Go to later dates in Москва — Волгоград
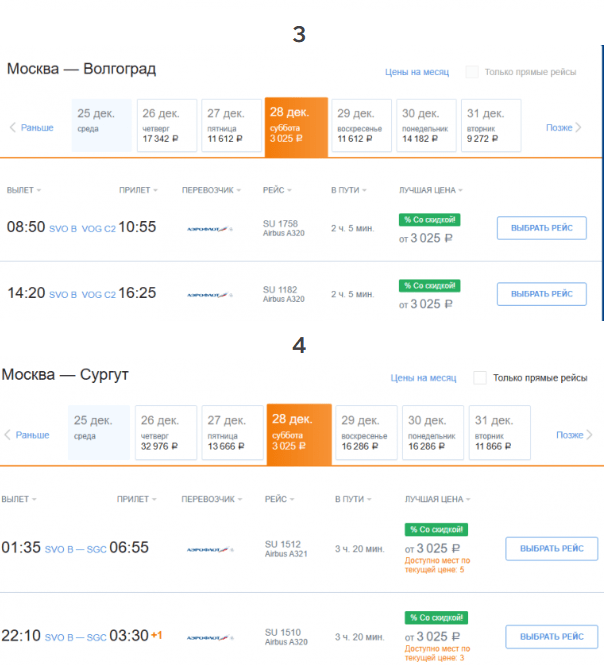604x665 pixels. (x=564, y=127)
